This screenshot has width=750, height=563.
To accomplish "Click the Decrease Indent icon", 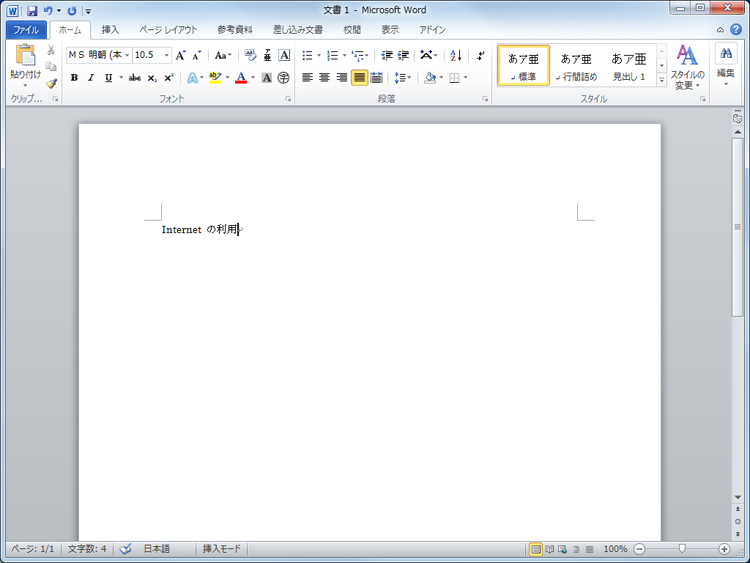I will pos(386,55).
